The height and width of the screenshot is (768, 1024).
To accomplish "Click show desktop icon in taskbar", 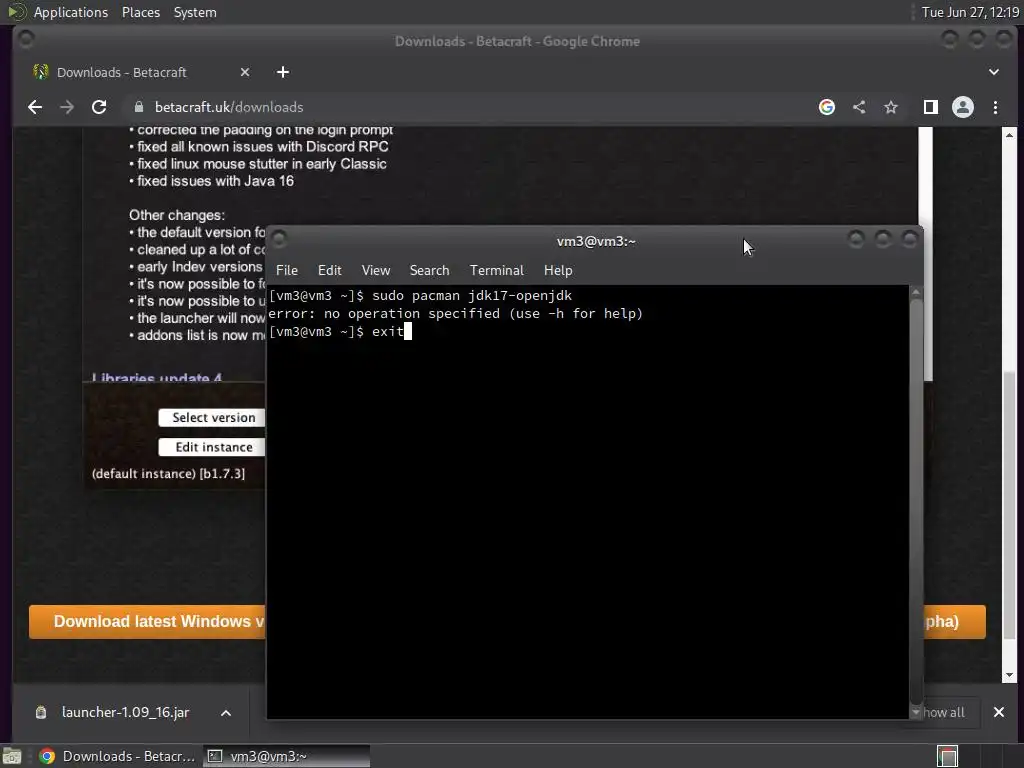I will [x=12, y=756].
